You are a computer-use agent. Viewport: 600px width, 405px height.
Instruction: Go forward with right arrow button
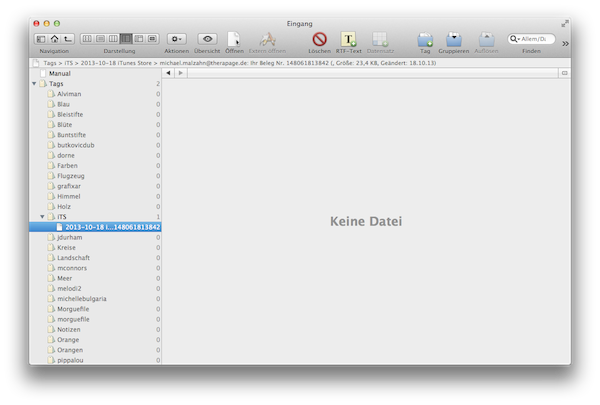pyautogui.click(x=181, y=73)
